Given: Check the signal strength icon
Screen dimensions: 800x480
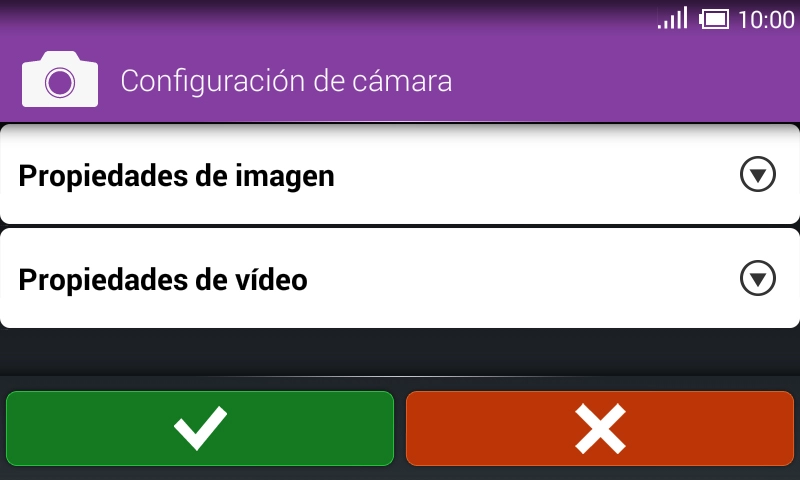Looking at the screenshot, I should pos(672,18).
